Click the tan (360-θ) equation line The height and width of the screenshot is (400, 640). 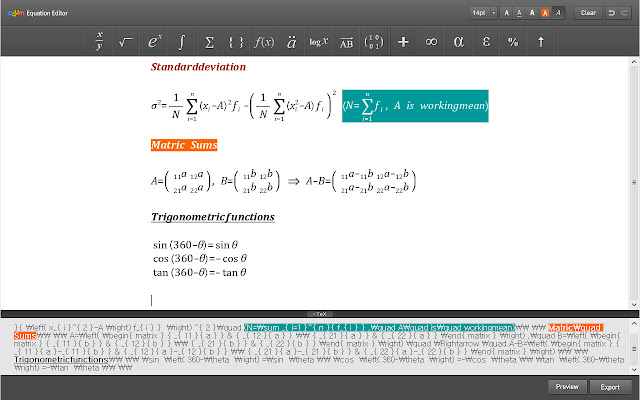point(200,272)
